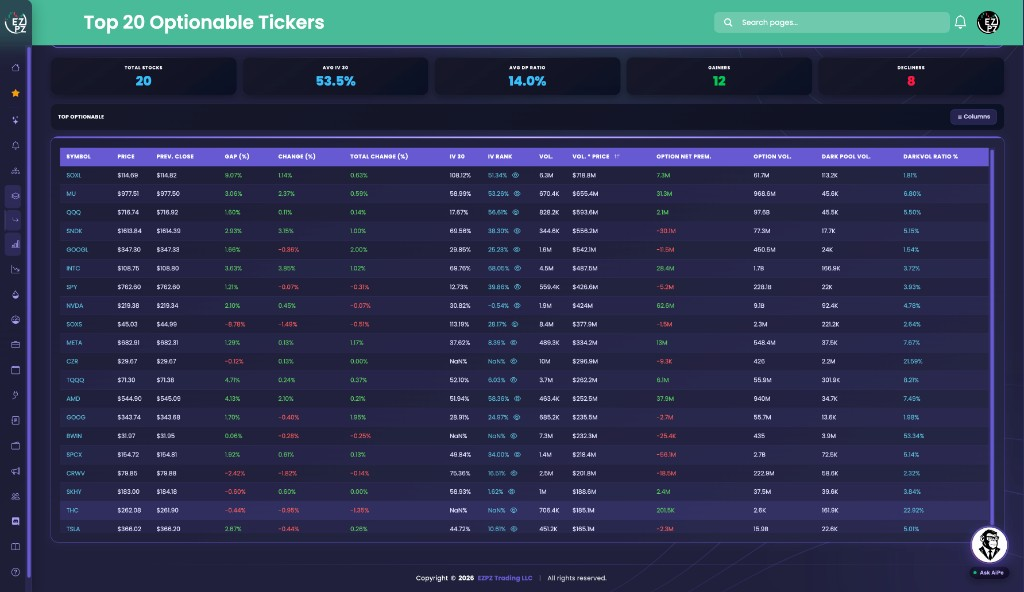Sort table by Price column header
This screenshot has width=1024, height=592.
tap(126, 157)
